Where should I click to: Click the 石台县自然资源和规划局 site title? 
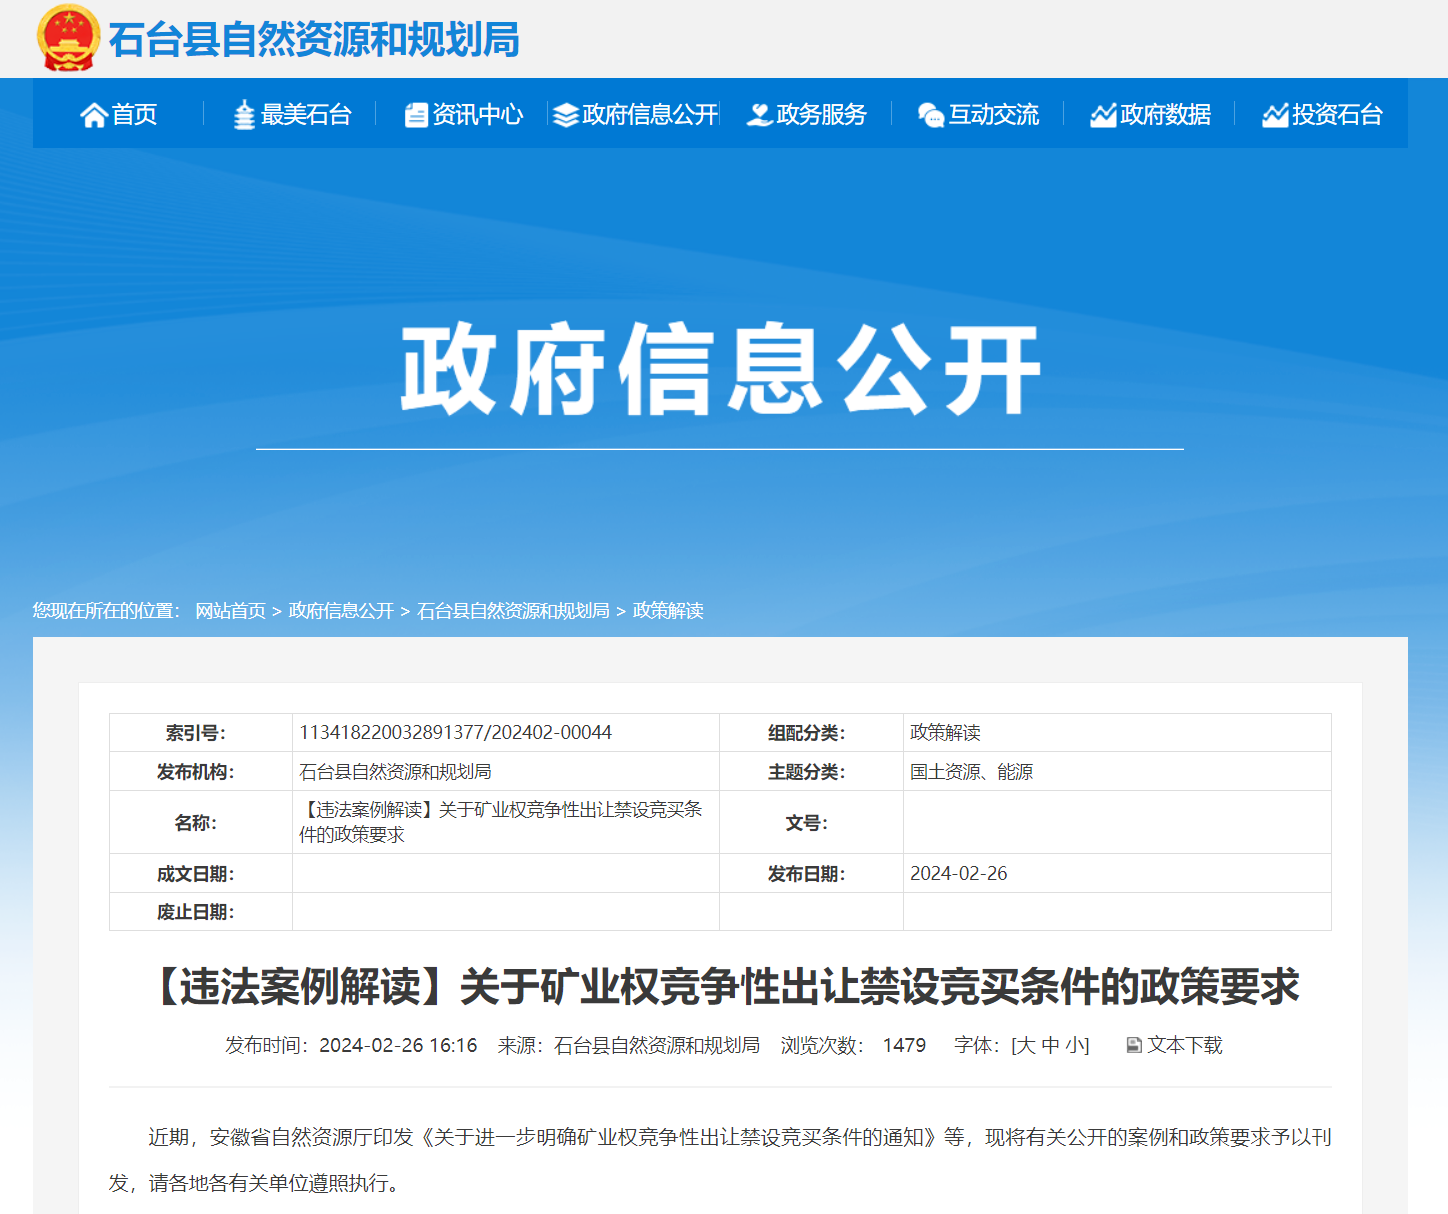[x=314, y=40]
